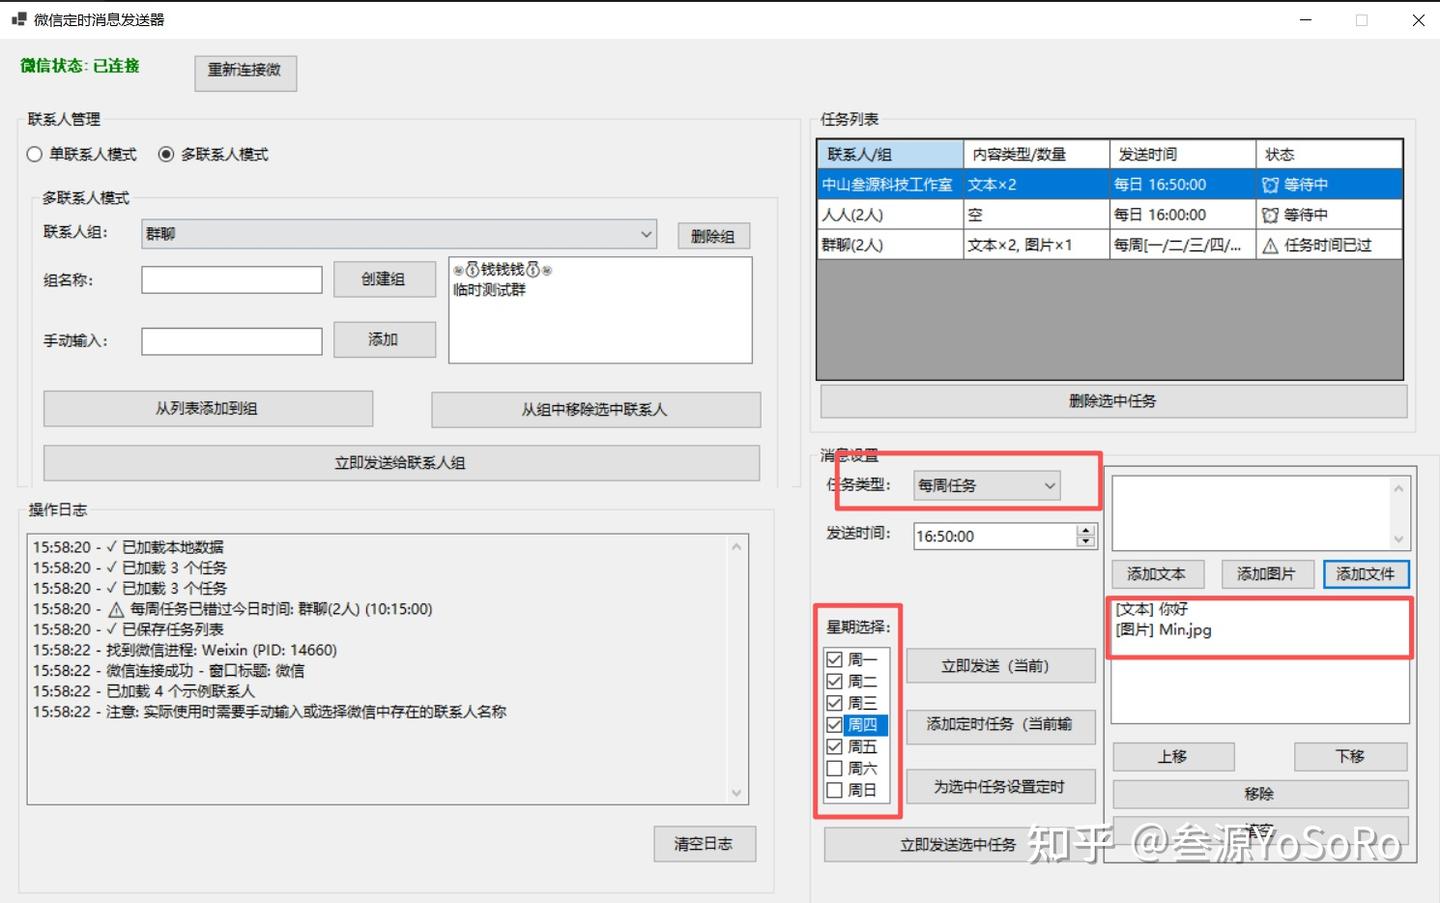Select 人人(2人) task row
This screenshot has height=903, width=1440.
click(x=1109, y=215)
